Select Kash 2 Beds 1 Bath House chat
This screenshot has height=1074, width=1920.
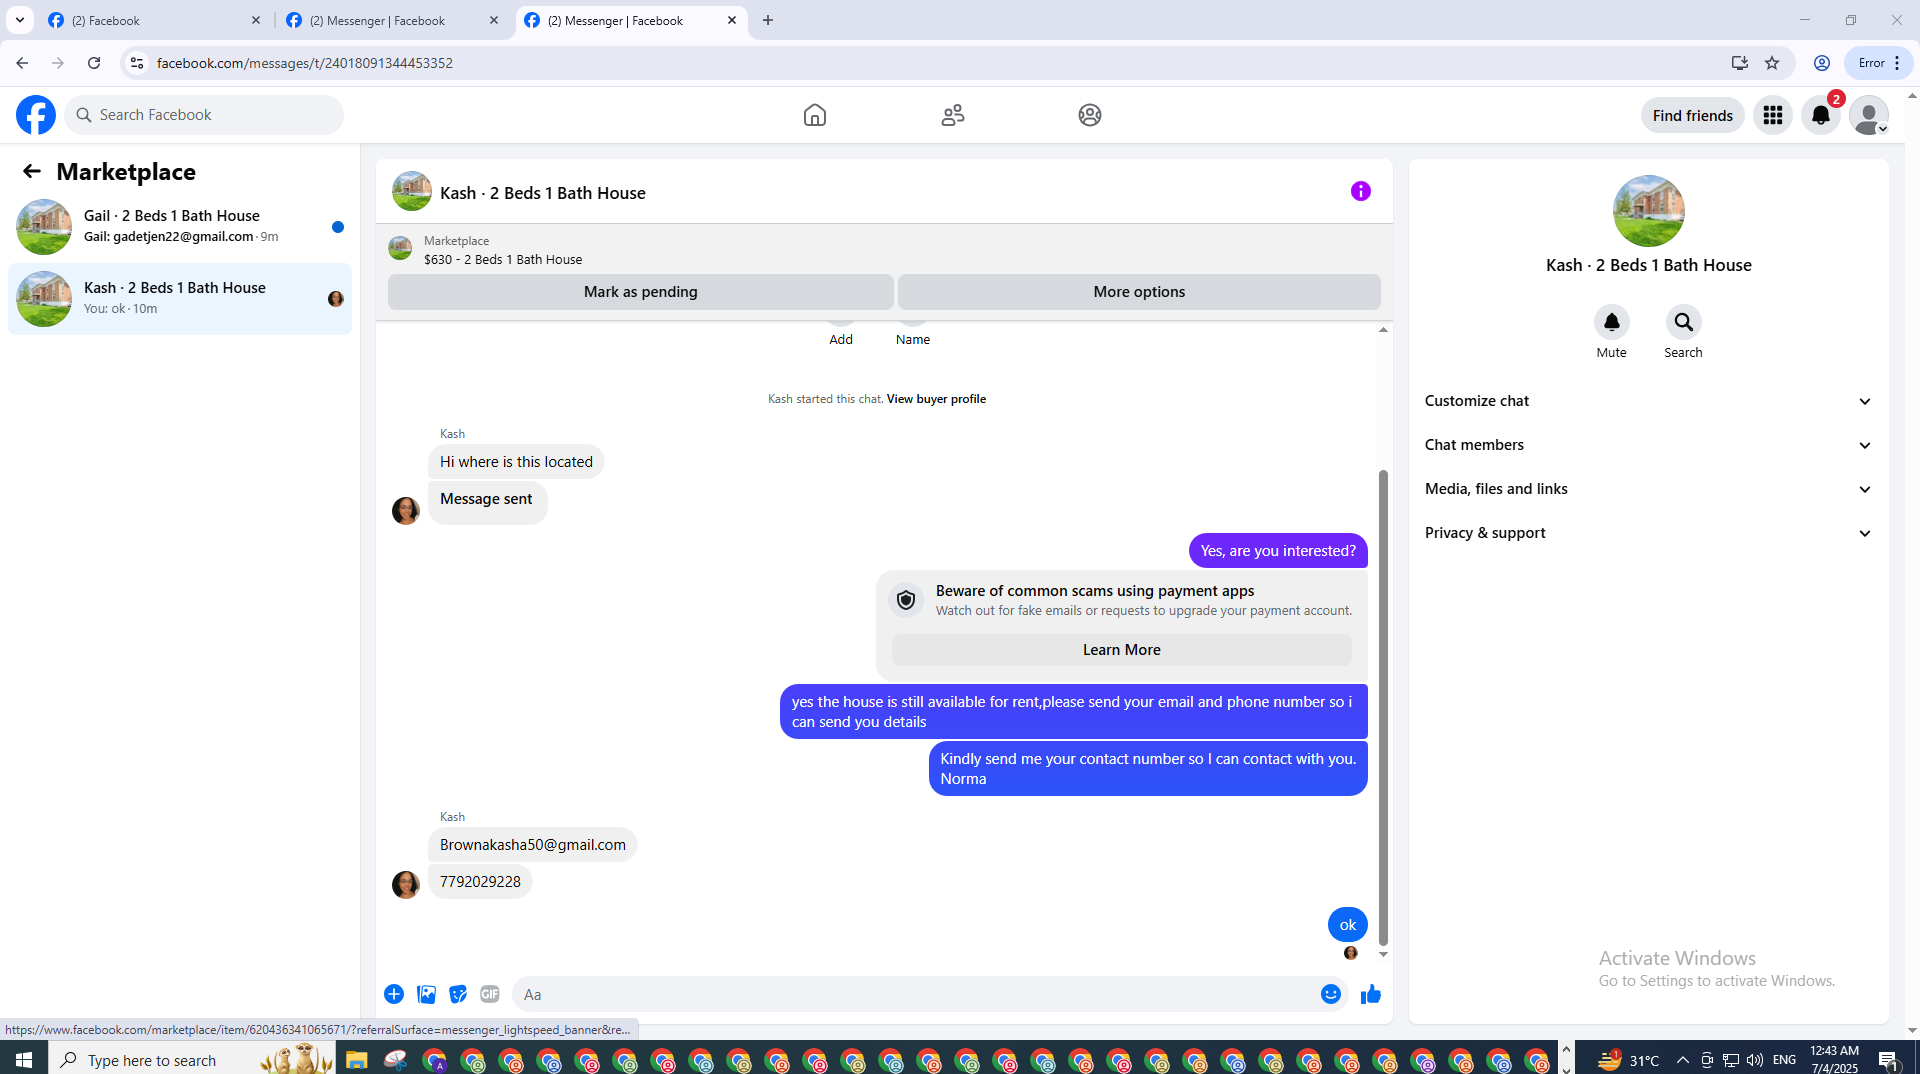point(180,298)
